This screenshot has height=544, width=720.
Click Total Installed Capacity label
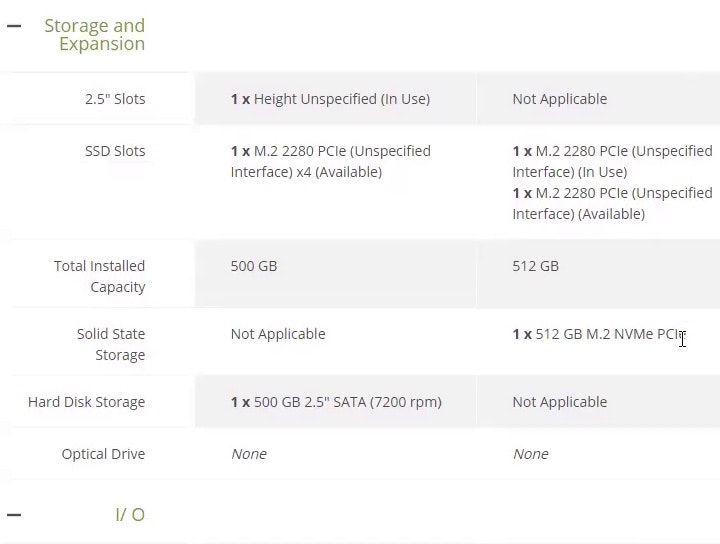pyautogui.click(x=100, y=276)
